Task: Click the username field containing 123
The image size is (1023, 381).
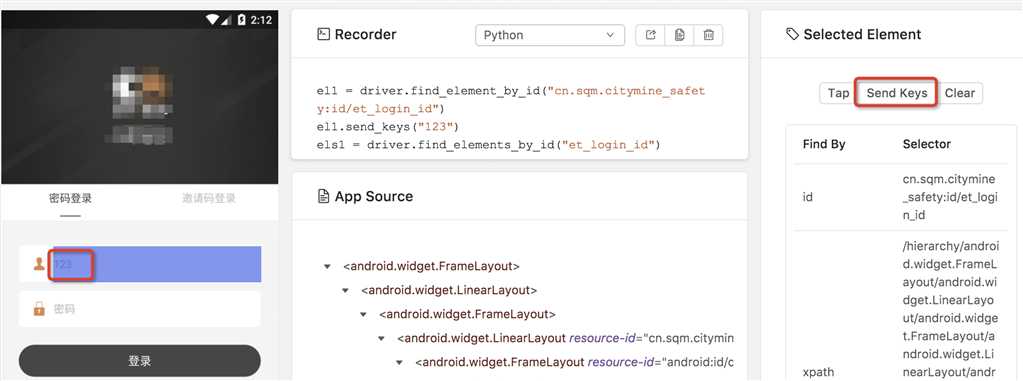Action: [x=140, y=264]
